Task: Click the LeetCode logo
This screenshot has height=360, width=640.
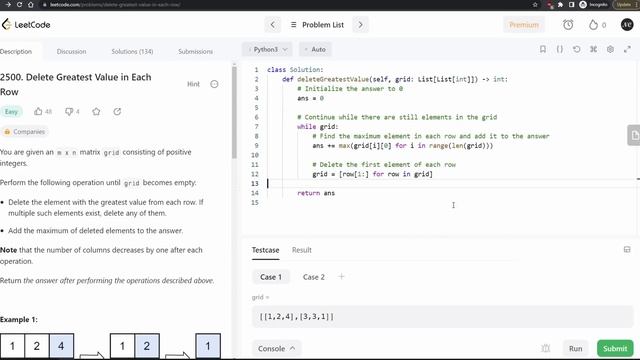Action: coord(26,24)
